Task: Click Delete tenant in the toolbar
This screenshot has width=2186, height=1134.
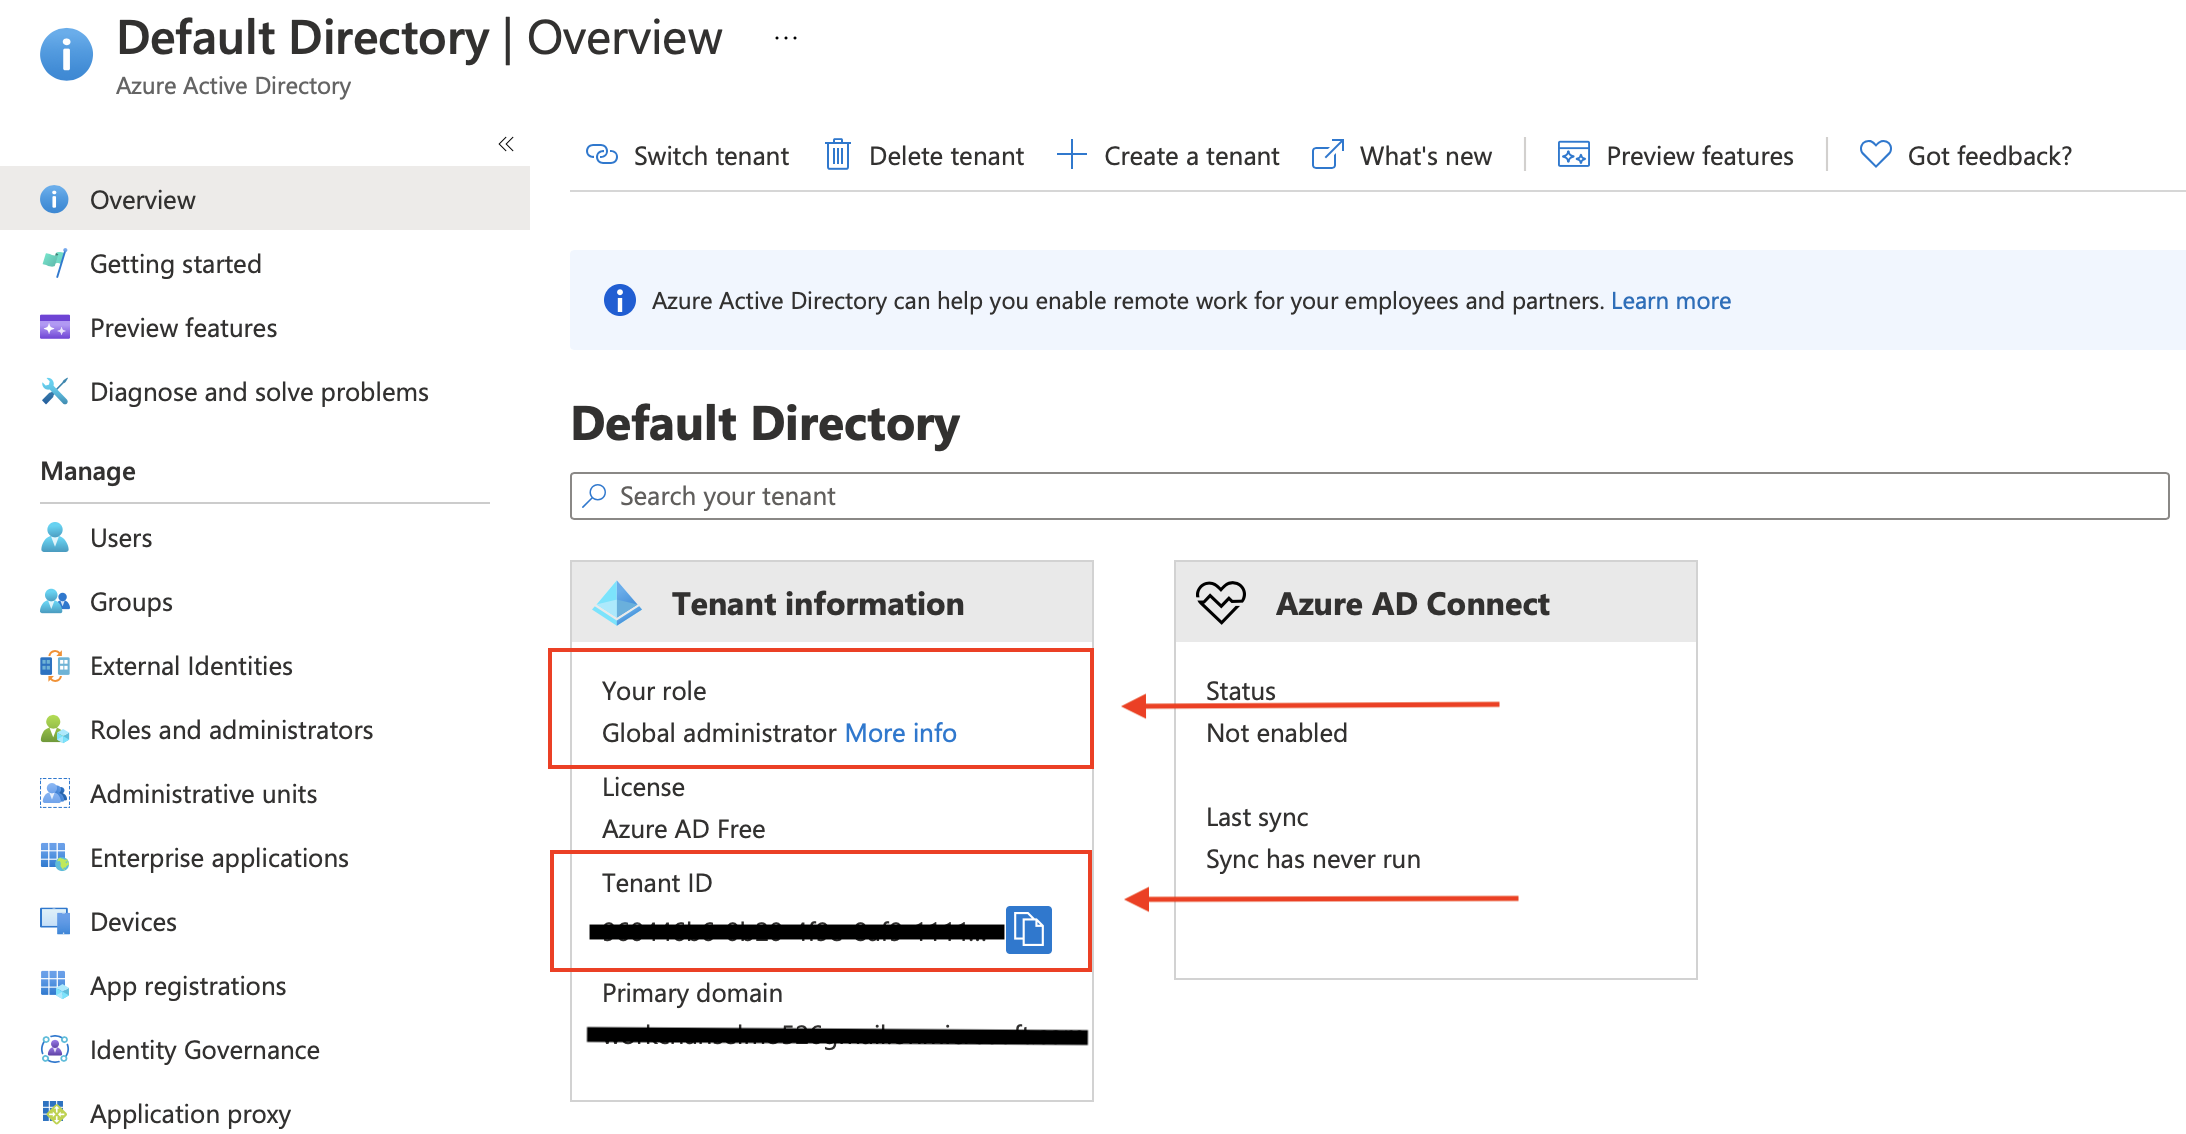Action: [x=946, y=156]
